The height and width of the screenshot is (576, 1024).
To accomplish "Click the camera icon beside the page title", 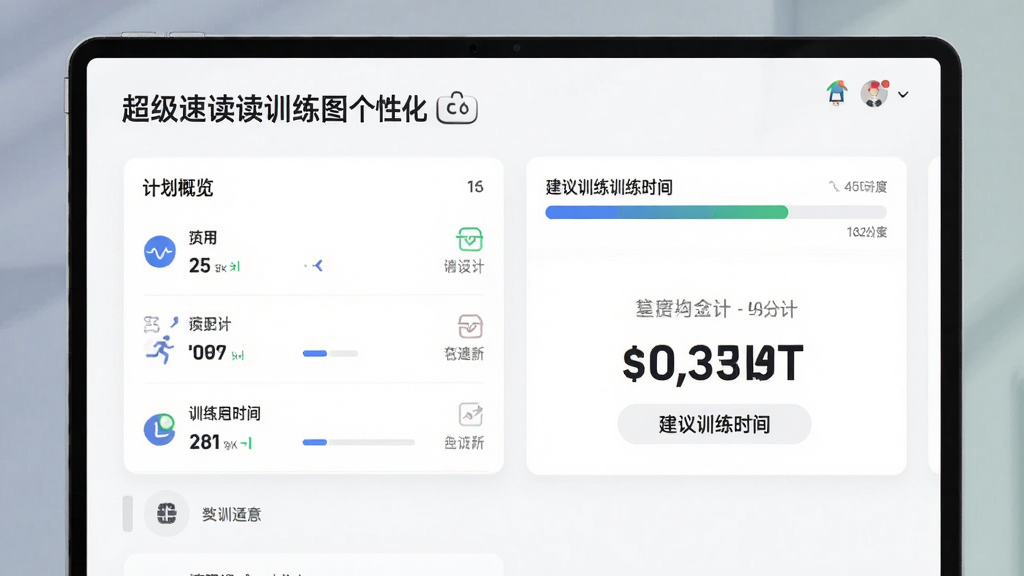I will (457, 108).
